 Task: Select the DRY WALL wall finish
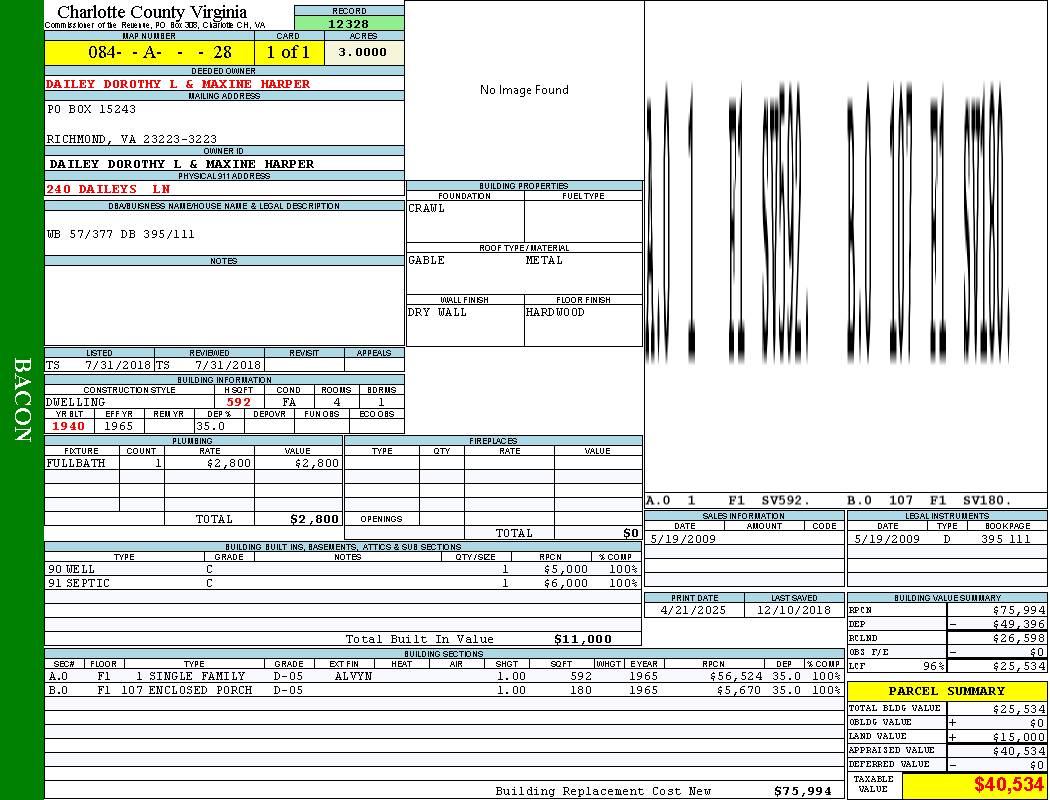click(437, 312)
